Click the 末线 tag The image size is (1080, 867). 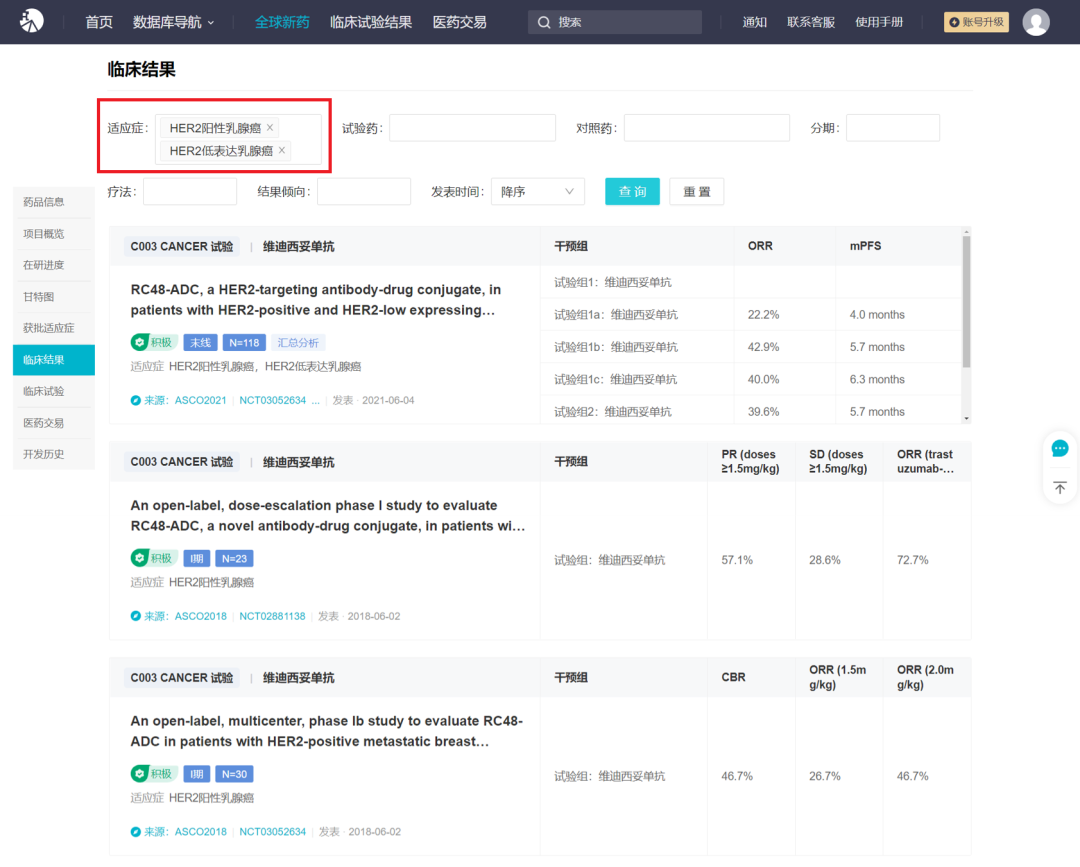pyautogui.click(x=200, y=342)
